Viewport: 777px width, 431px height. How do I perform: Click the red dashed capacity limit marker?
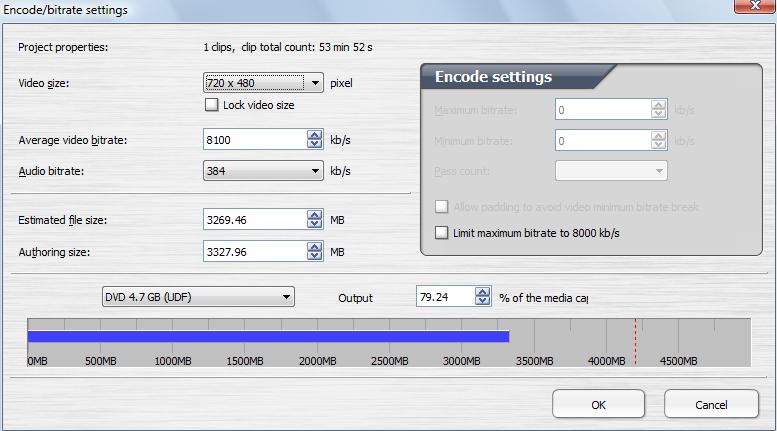pyautogui.click(x=635, y=340)
